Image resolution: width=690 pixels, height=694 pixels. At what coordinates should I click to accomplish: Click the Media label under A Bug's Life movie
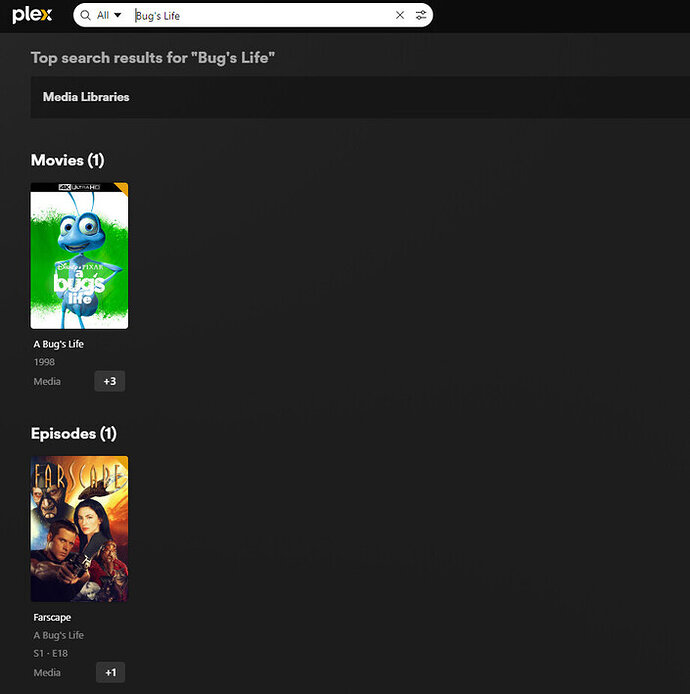pyautogui.click(x=47, y=382)
